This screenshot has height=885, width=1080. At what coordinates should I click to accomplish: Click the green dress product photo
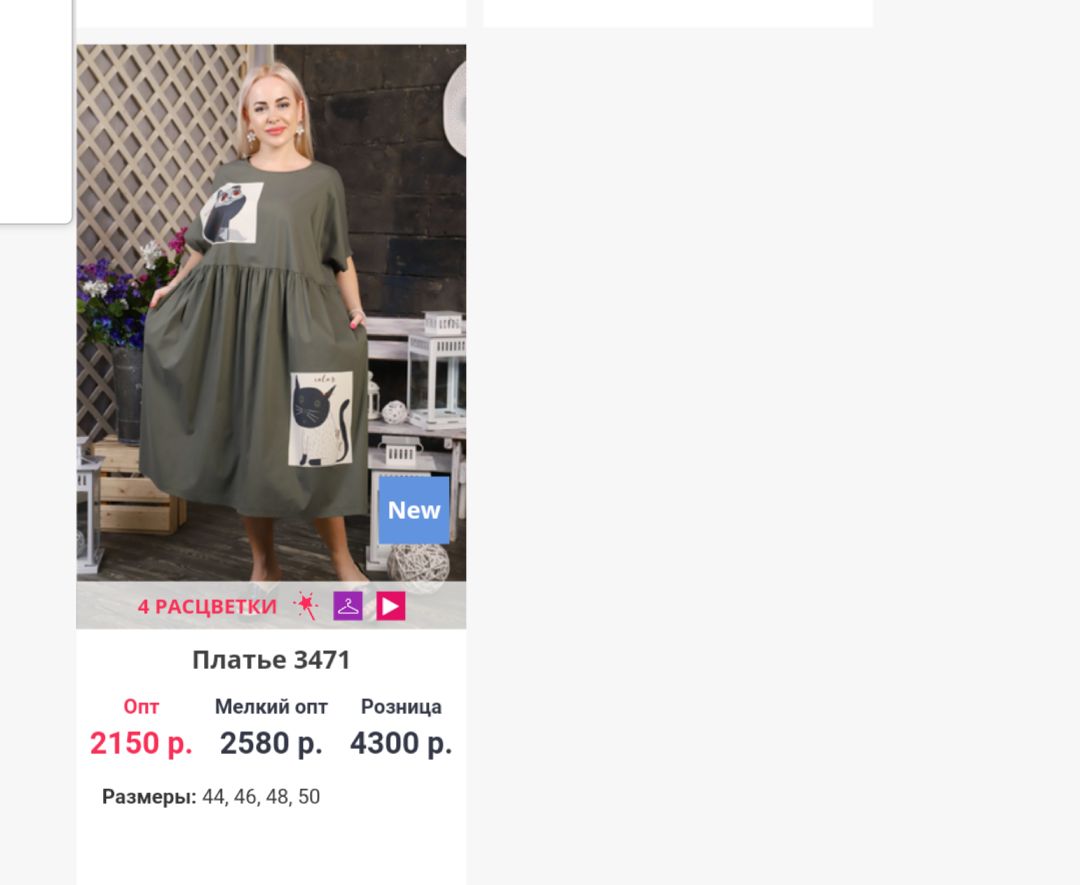coord(271,313)
